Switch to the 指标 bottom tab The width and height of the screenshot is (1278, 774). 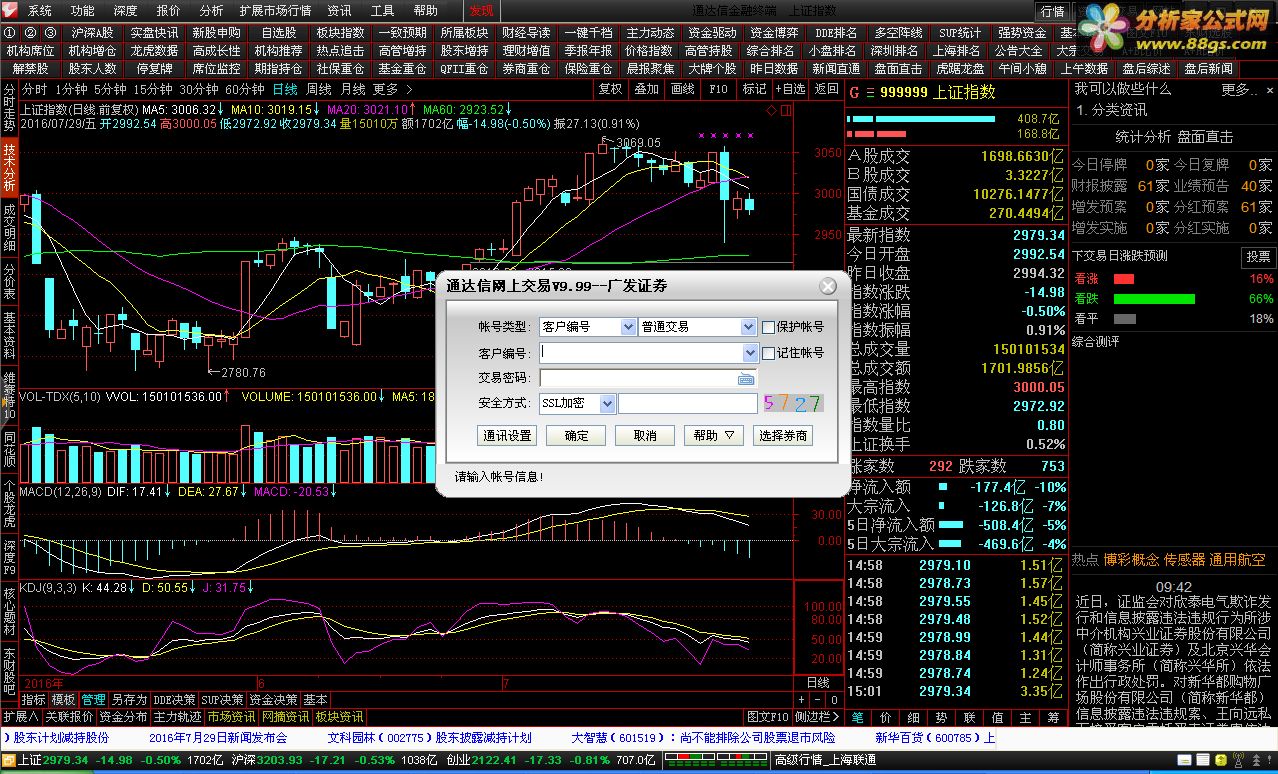pos(33,700)
